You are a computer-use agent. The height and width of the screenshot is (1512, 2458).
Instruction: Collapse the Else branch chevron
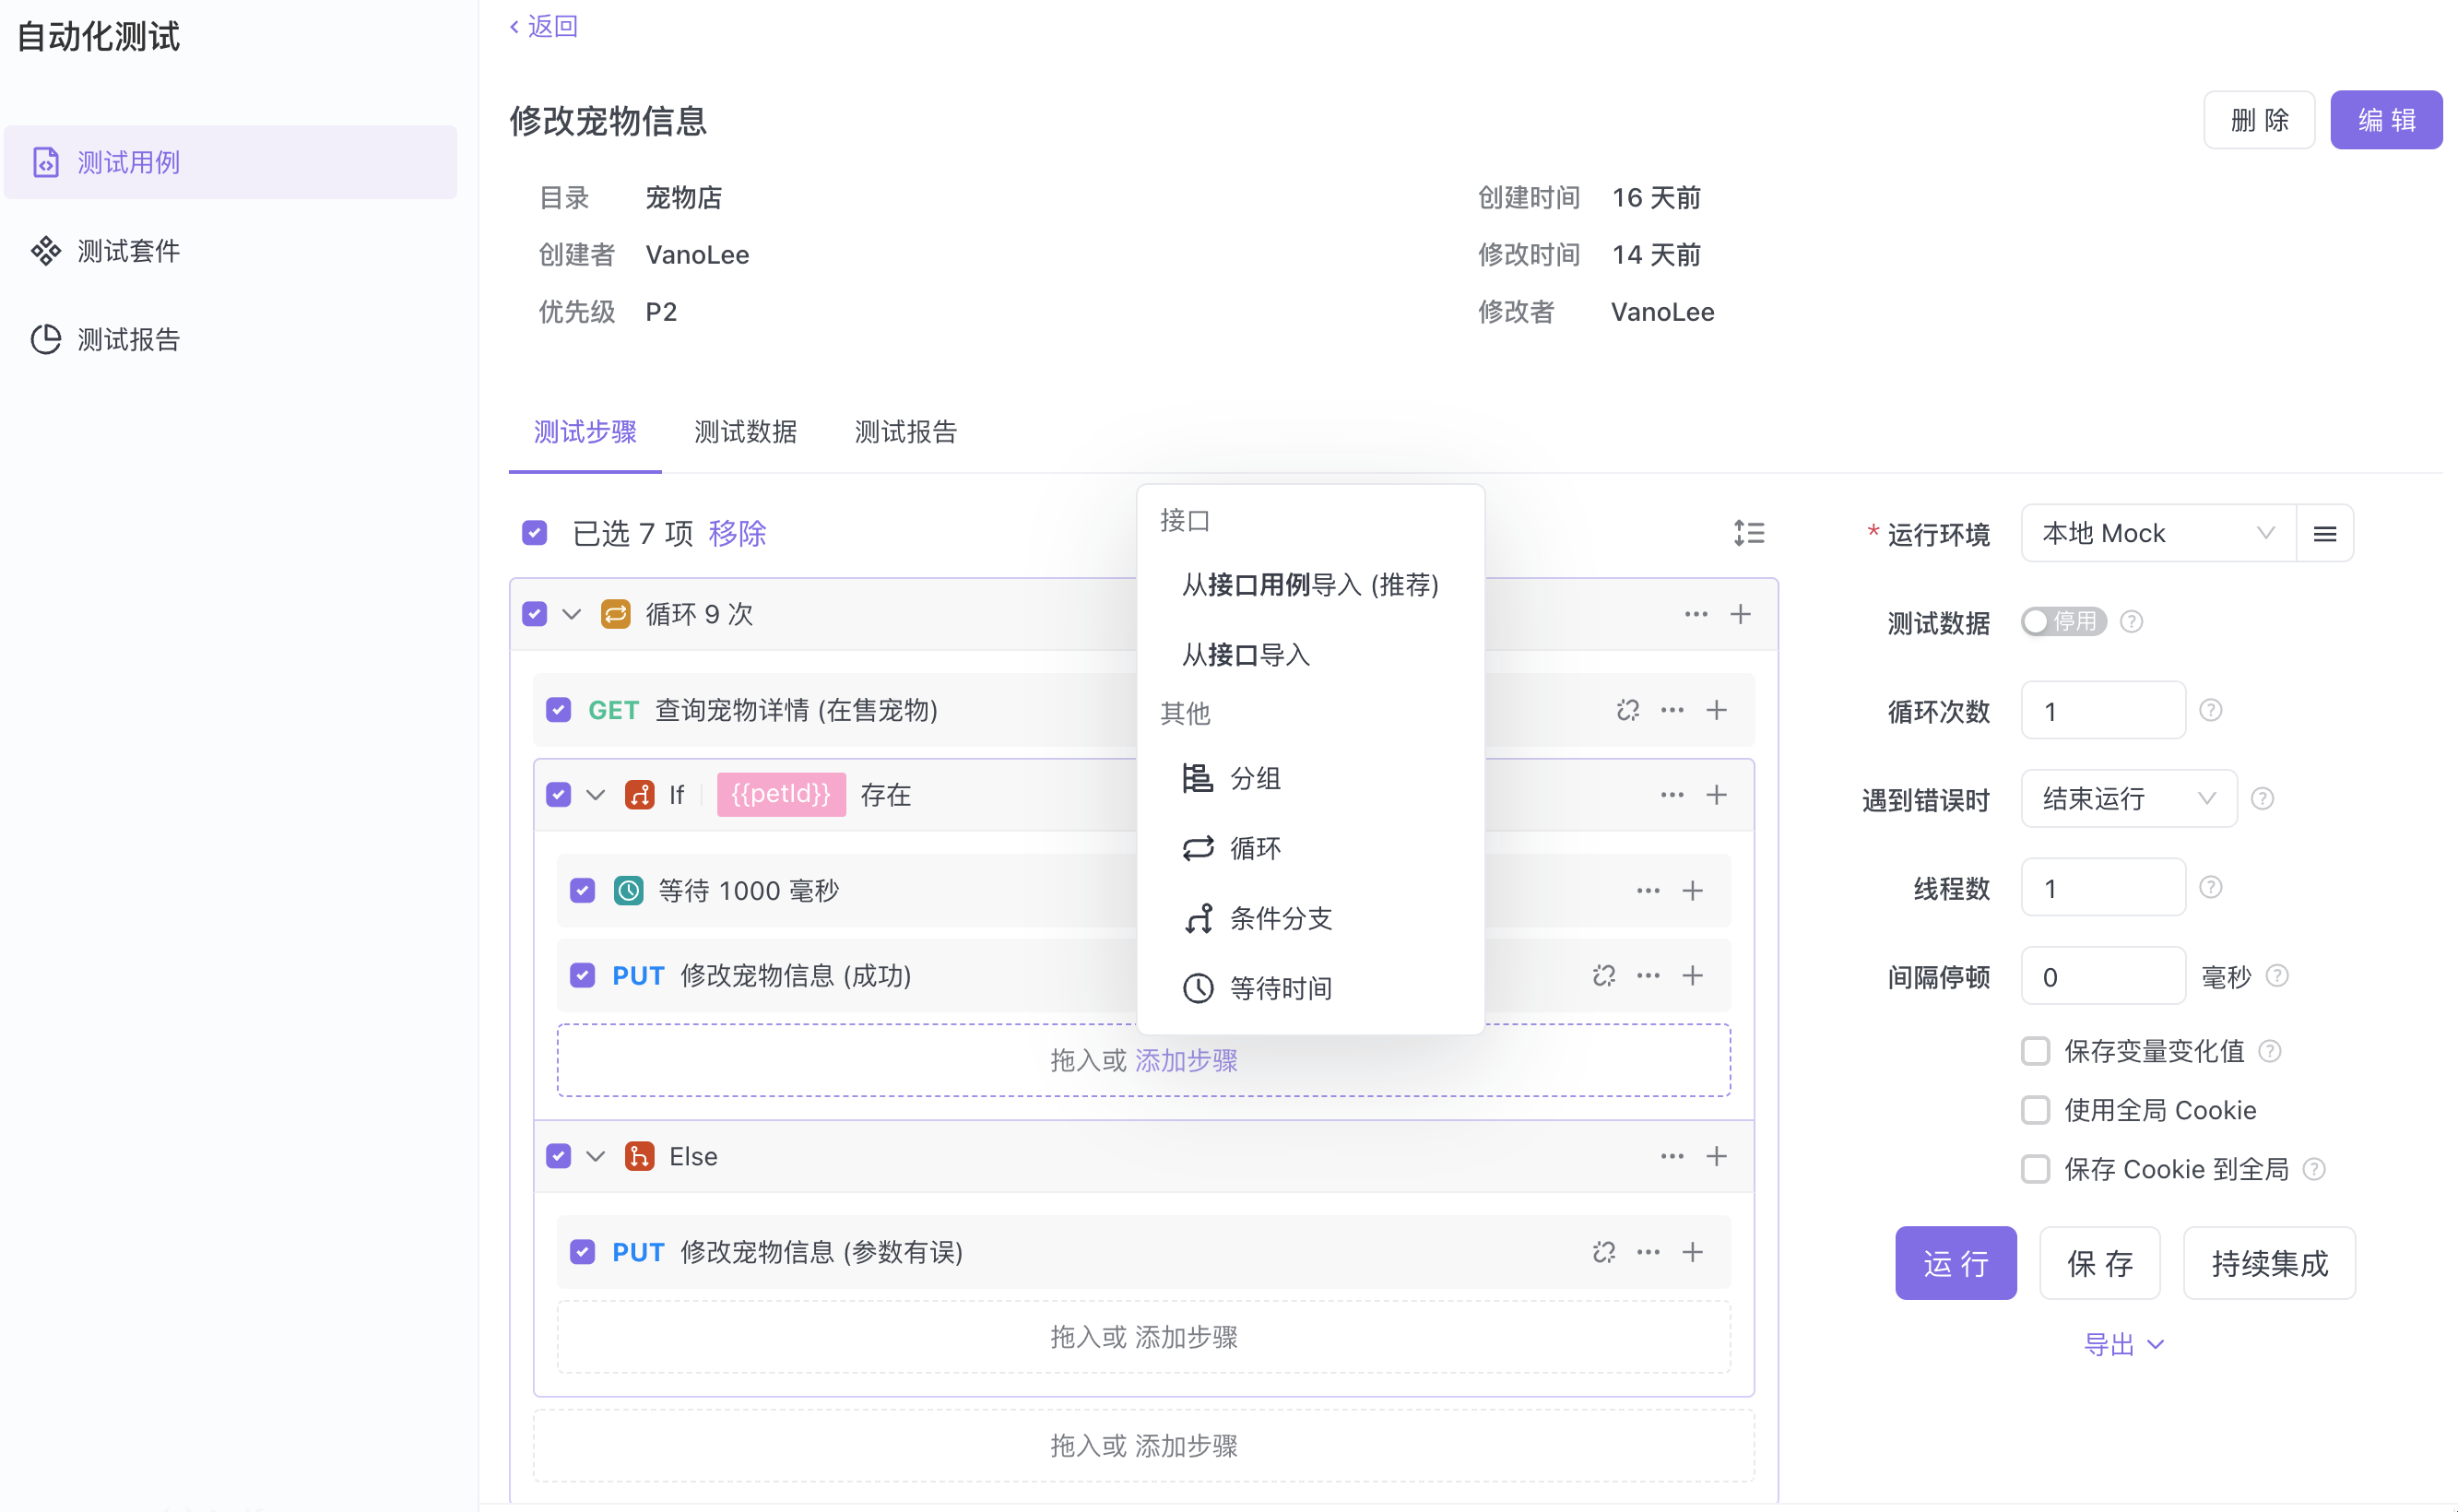coord(596,1156)
